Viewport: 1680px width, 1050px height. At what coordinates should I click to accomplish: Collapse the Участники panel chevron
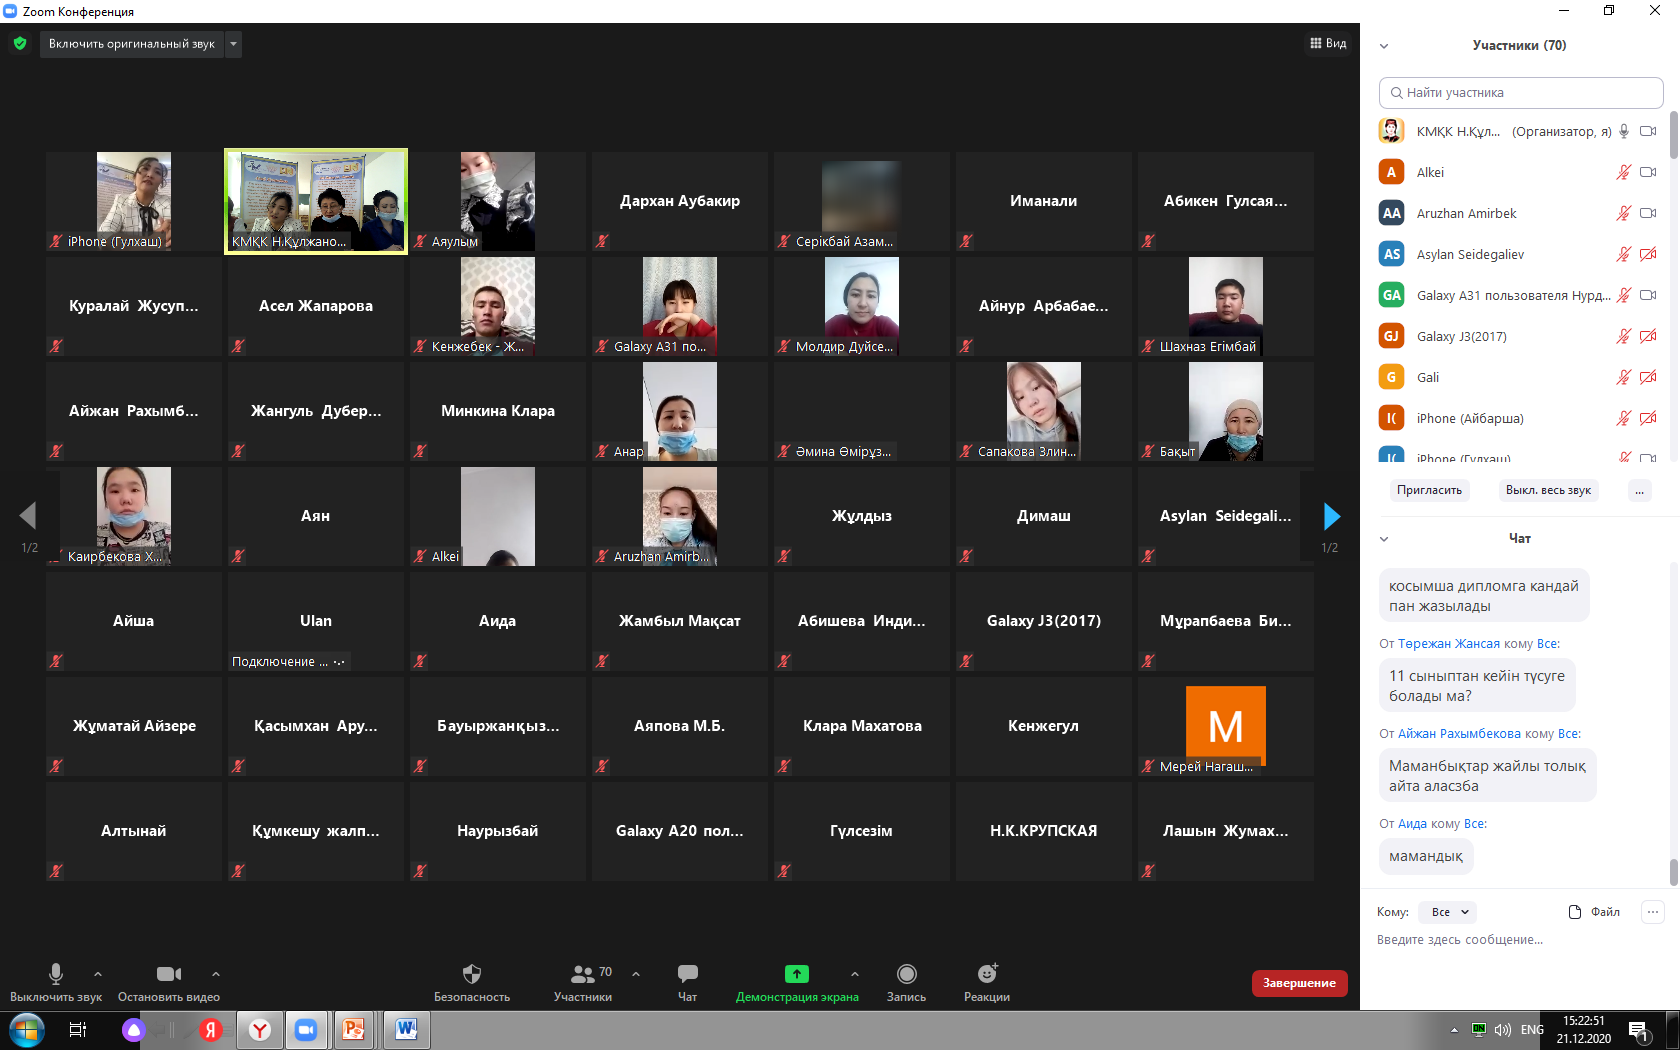(1384, 46)
